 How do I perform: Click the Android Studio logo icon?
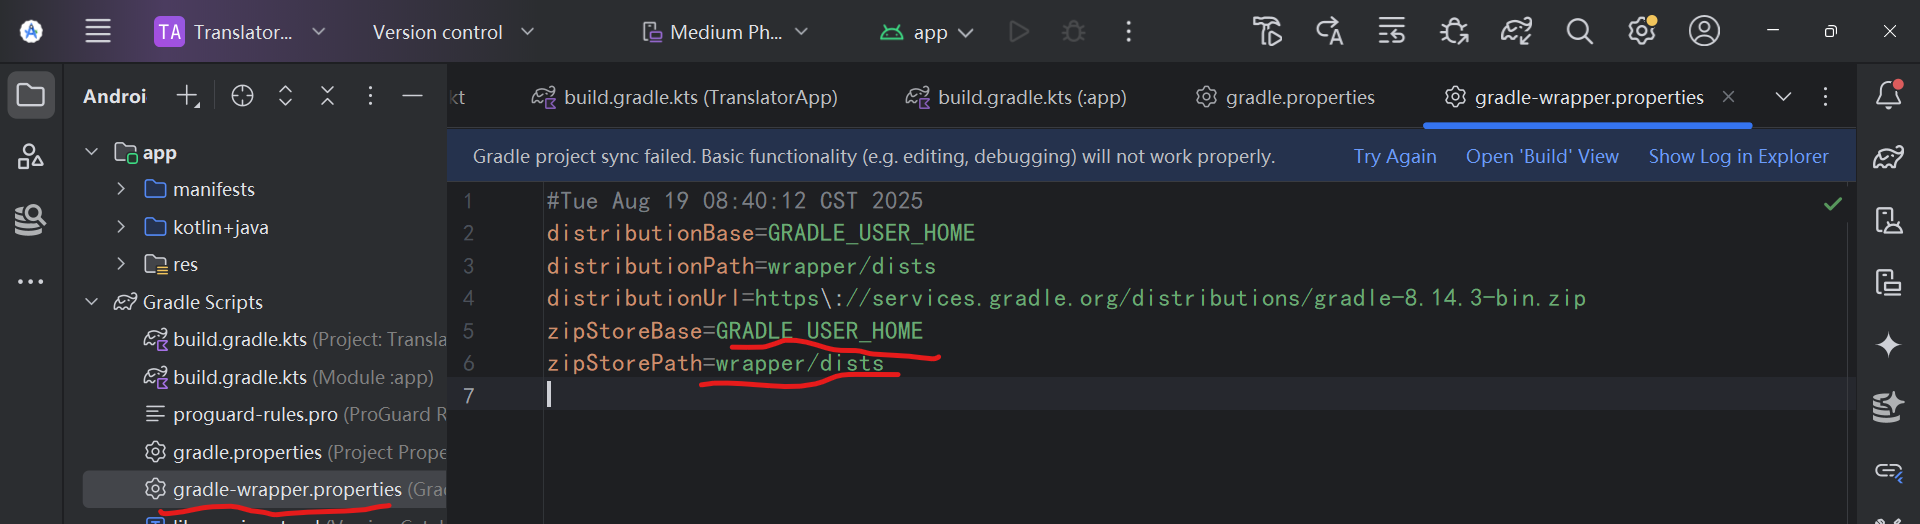[31, 32]
